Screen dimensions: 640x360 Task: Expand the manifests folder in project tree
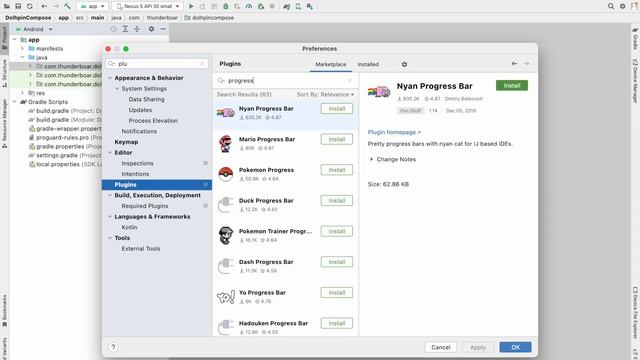22,48
